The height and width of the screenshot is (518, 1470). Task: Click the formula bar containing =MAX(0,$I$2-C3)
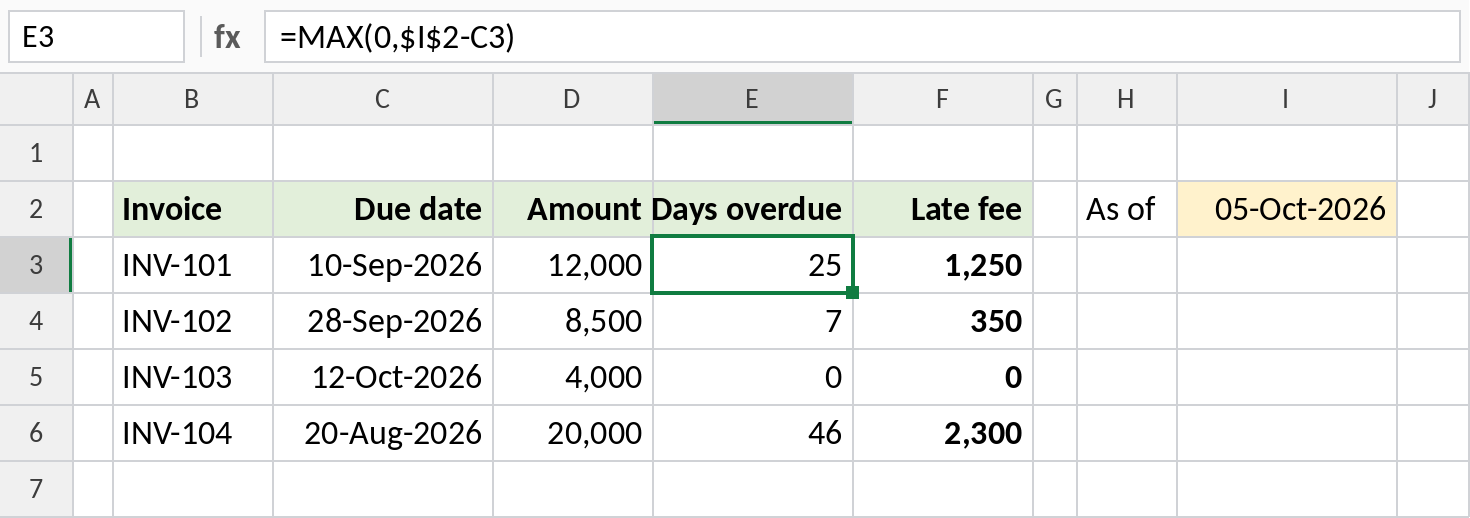863,38
